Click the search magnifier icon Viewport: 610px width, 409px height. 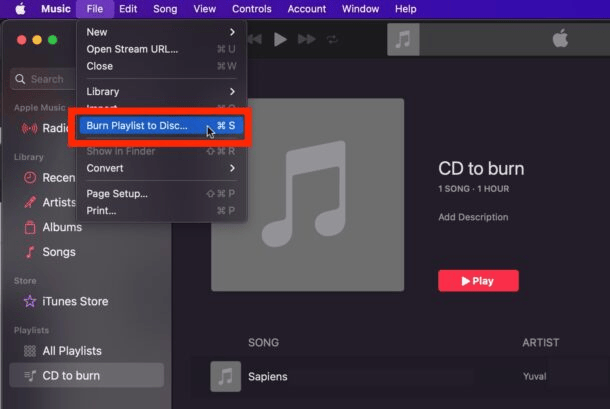pos(20,79)
